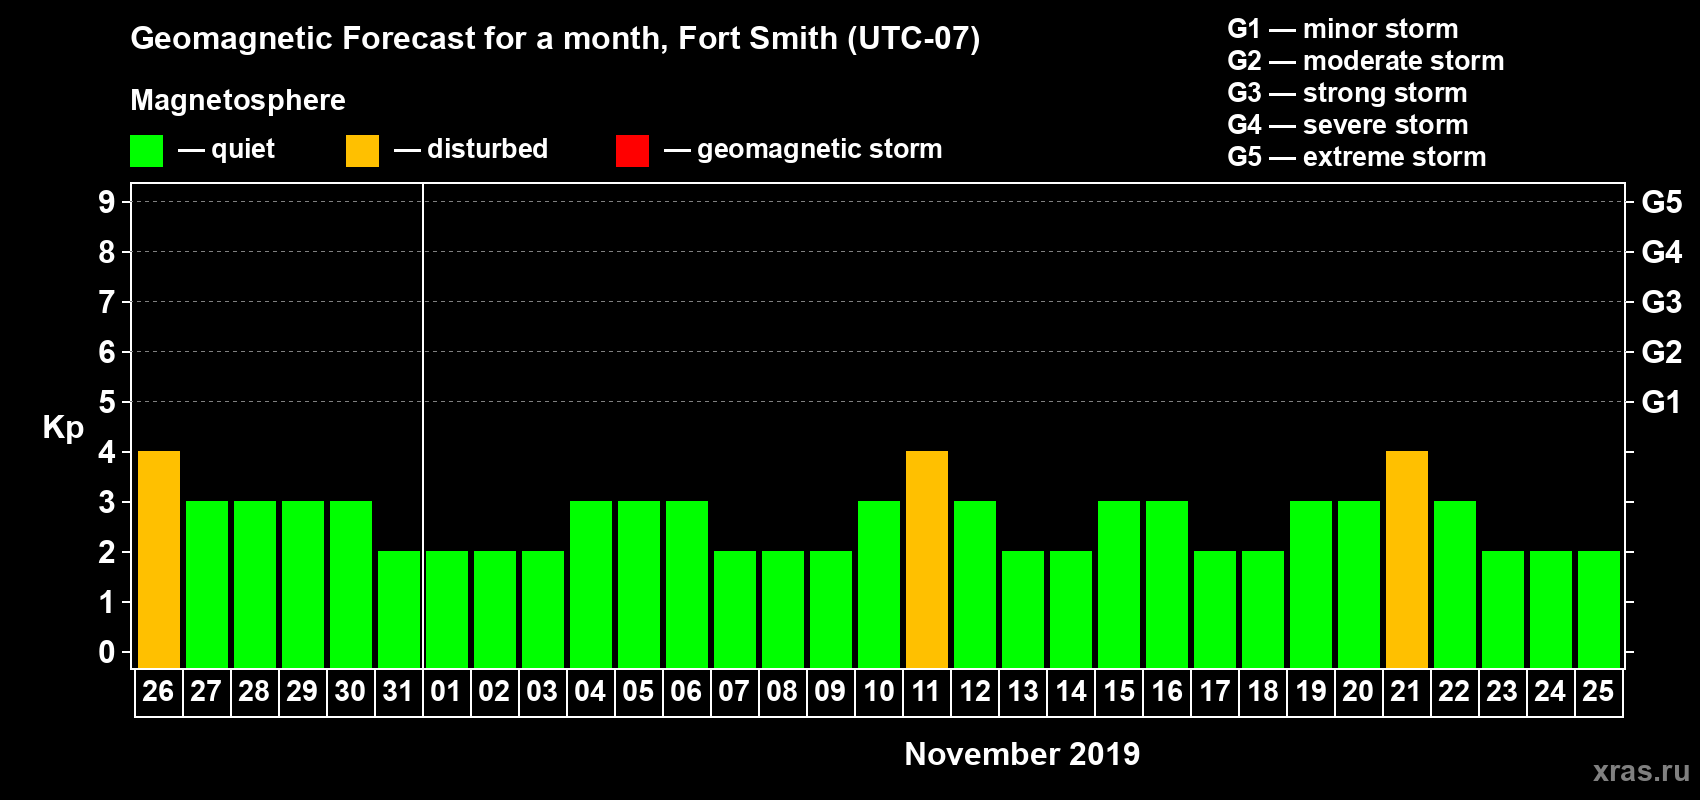Click 'G4 — severe storm' legend text
The width and height of the screenshot is (1700, 800).
(x=1348, y=125)
